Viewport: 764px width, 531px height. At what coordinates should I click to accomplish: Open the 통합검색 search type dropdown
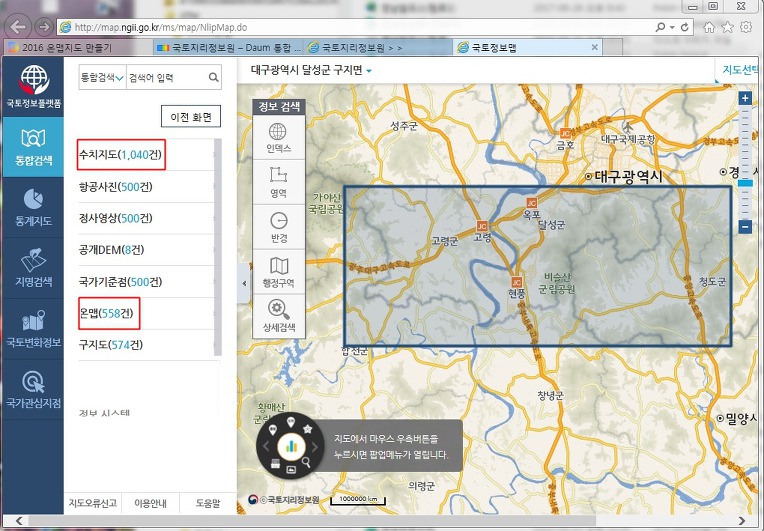coord(102,77)
